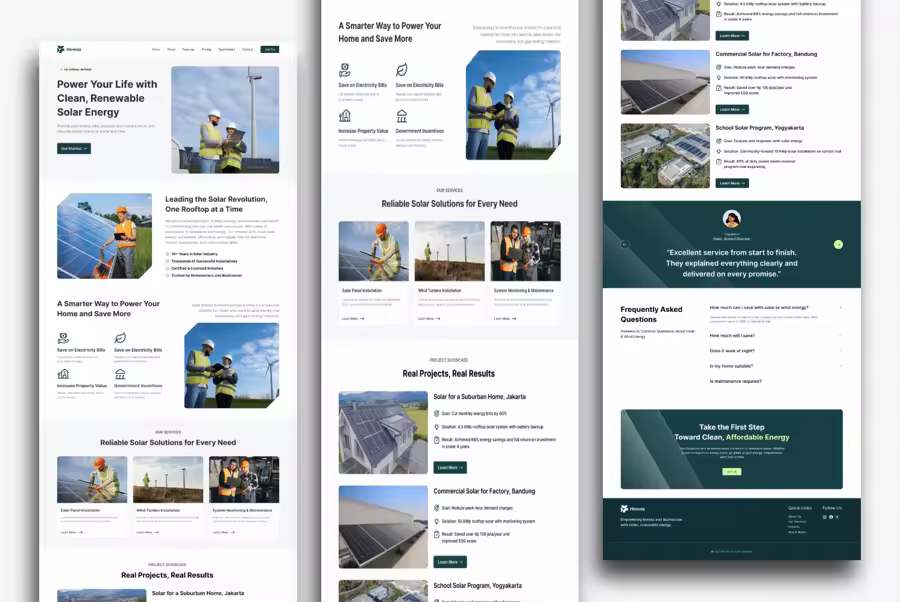Open the School Solar Program aerial photo in the right page
Screen dimensions: 900x602
pos(665,156)
